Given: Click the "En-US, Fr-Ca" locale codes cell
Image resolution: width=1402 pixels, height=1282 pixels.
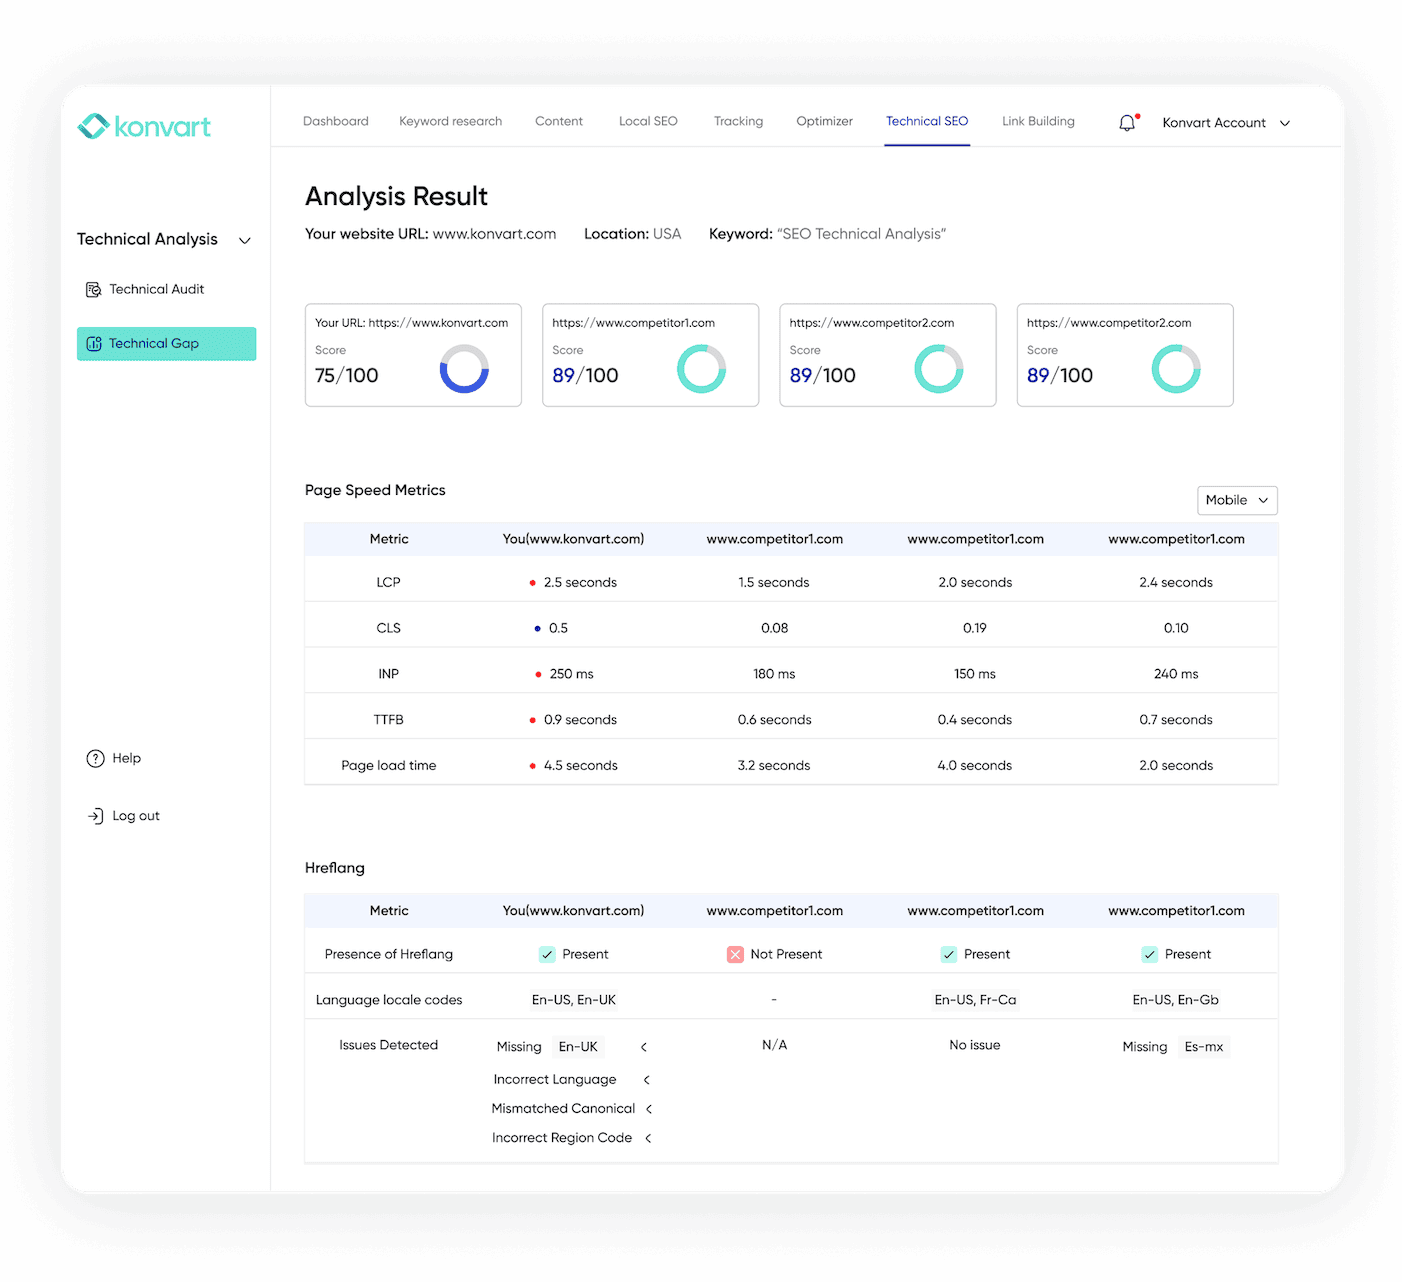Looking at the screenshot, I should tap(975, 1000).
